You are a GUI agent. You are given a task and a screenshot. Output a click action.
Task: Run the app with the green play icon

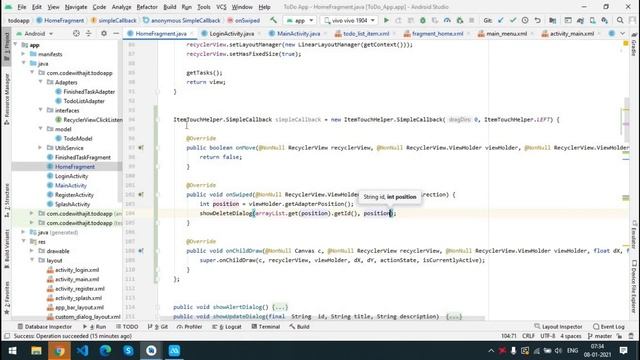tap(386, 20)
